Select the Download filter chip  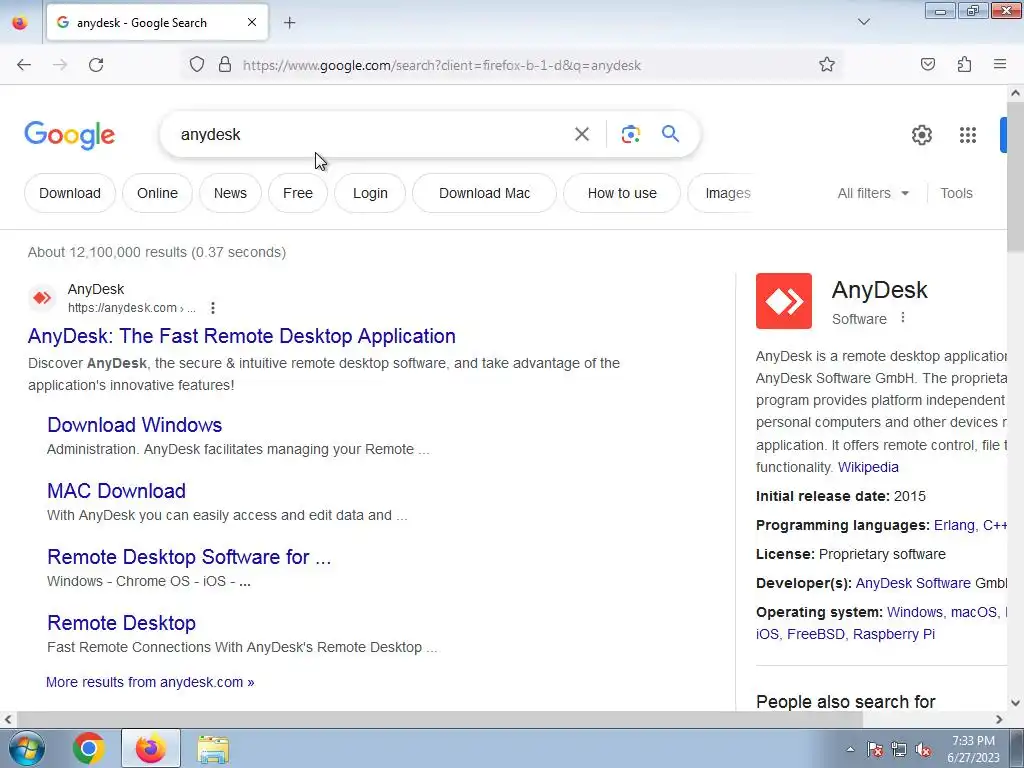(70, 193)
